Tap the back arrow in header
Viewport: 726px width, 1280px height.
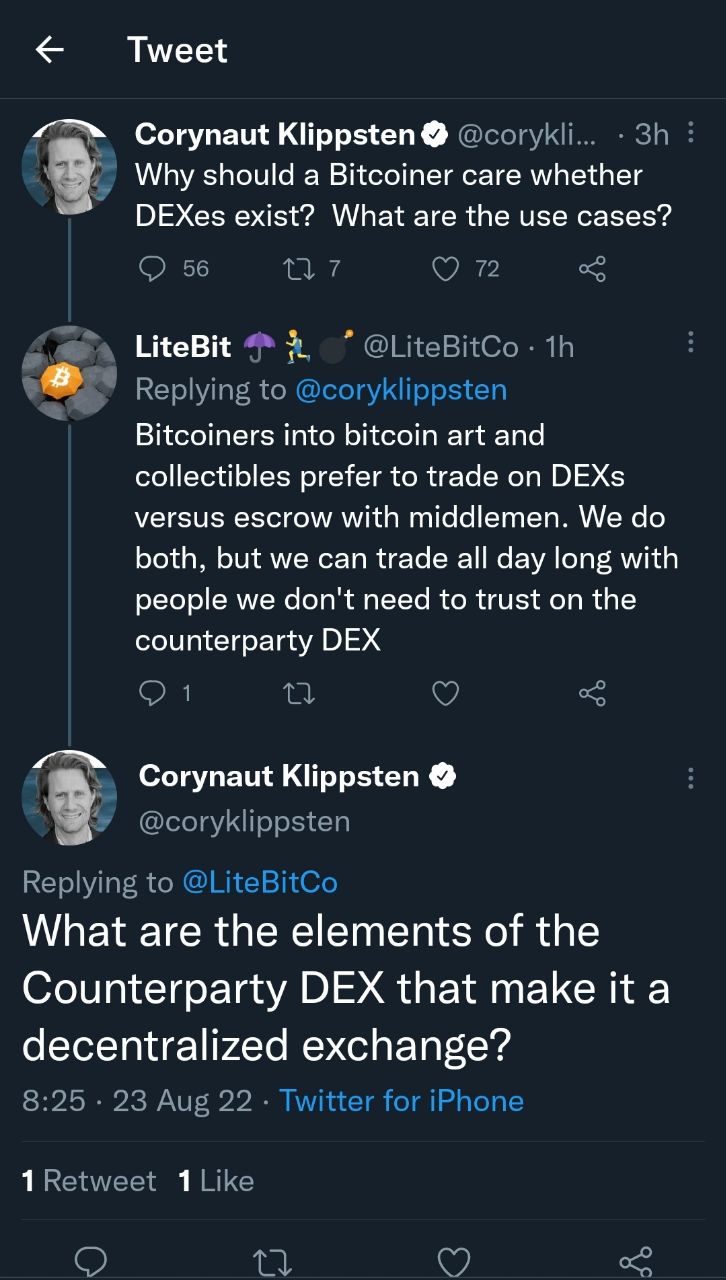point(50,50)
